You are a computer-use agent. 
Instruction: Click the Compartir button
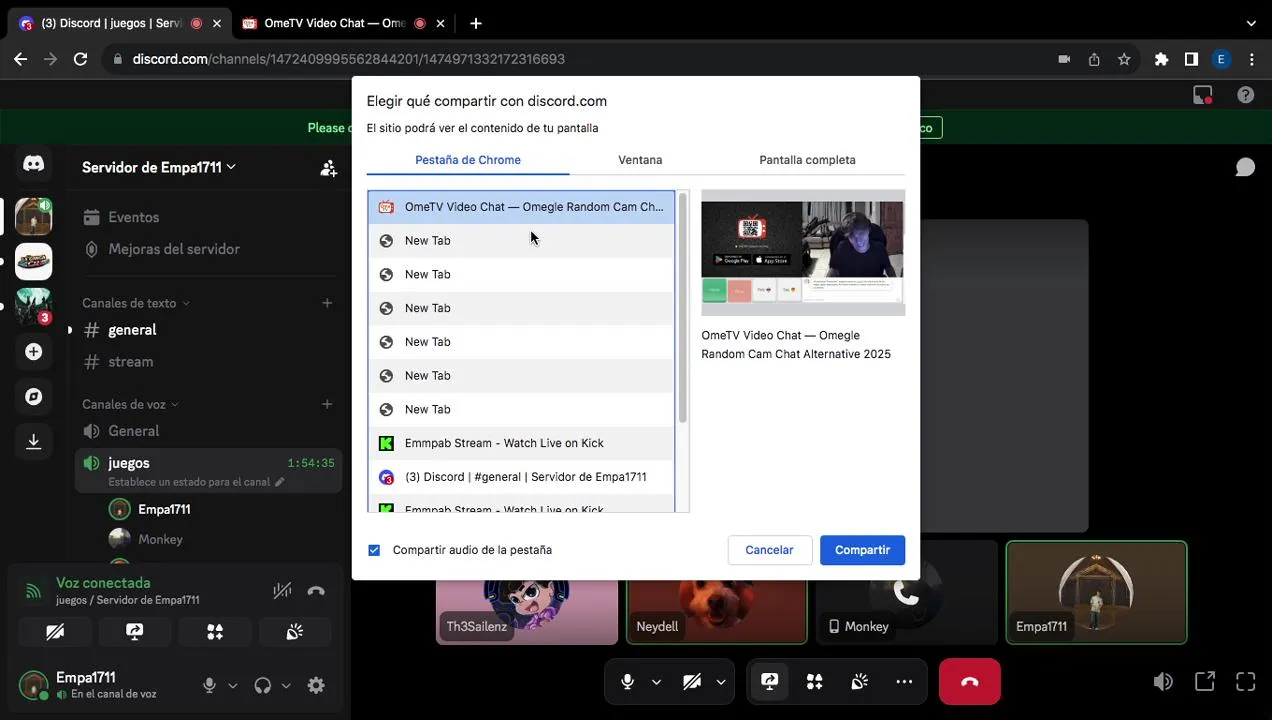pyautogui.click(x=862, y=550)
